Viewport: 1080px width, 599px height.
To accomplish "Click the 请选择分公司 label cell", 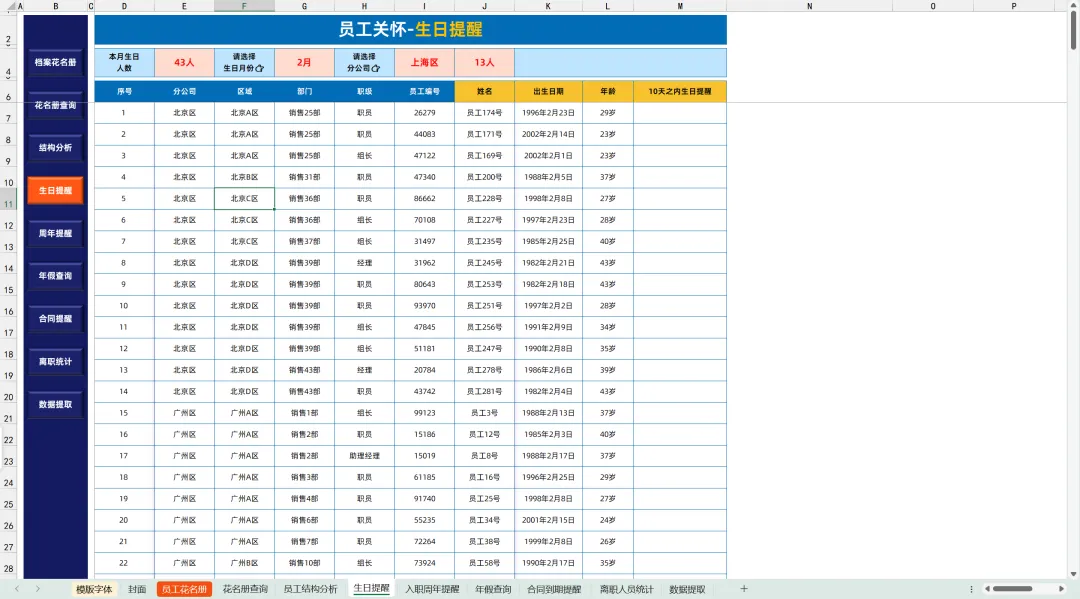I will click(364, 62).
